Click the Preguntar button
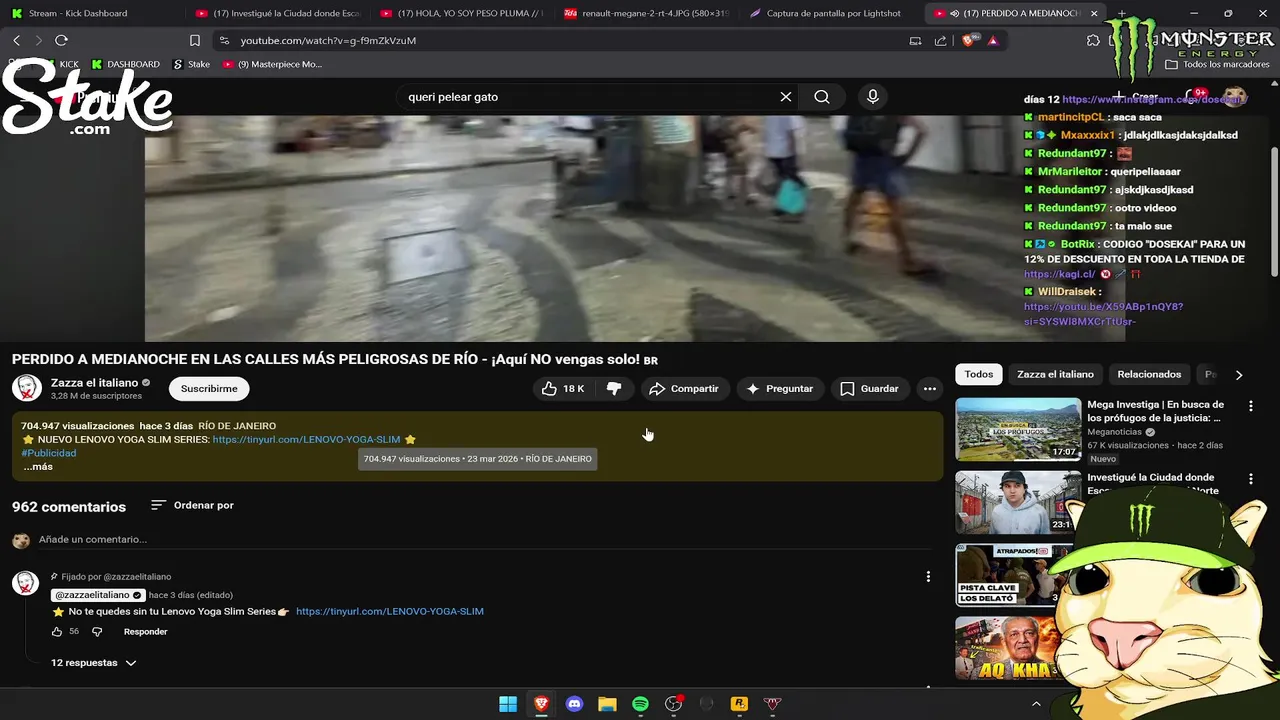The image size is (1280, 720). pyautogui.click(x=780, y=388)
